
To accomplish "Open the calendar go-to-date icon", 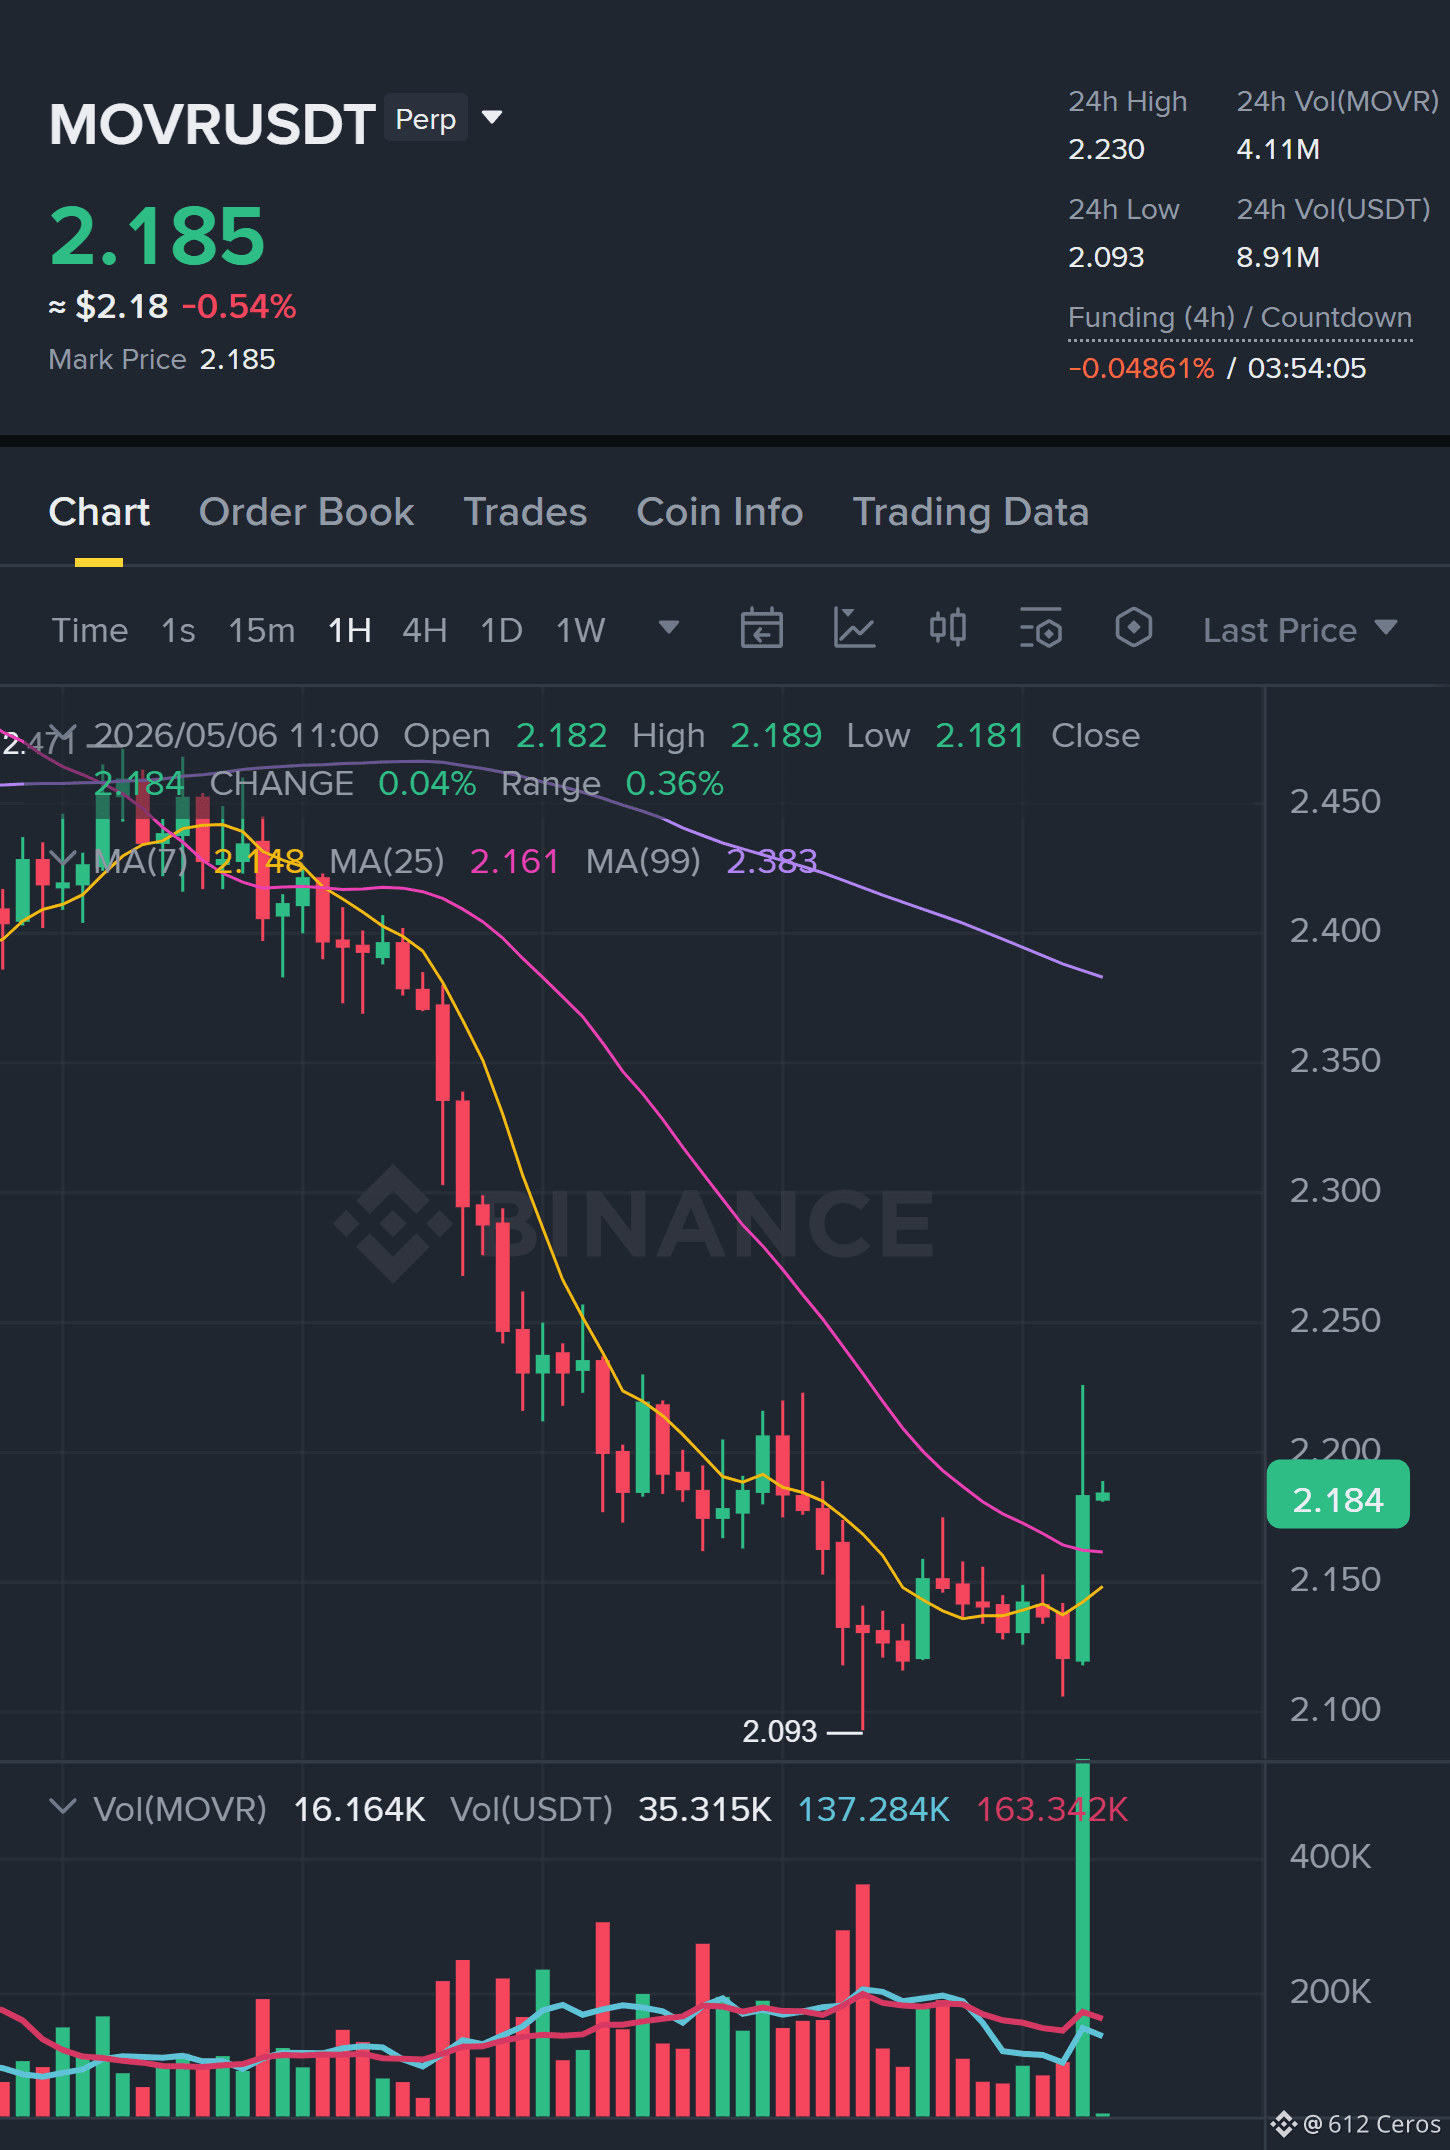I will [x=761, y=629].
